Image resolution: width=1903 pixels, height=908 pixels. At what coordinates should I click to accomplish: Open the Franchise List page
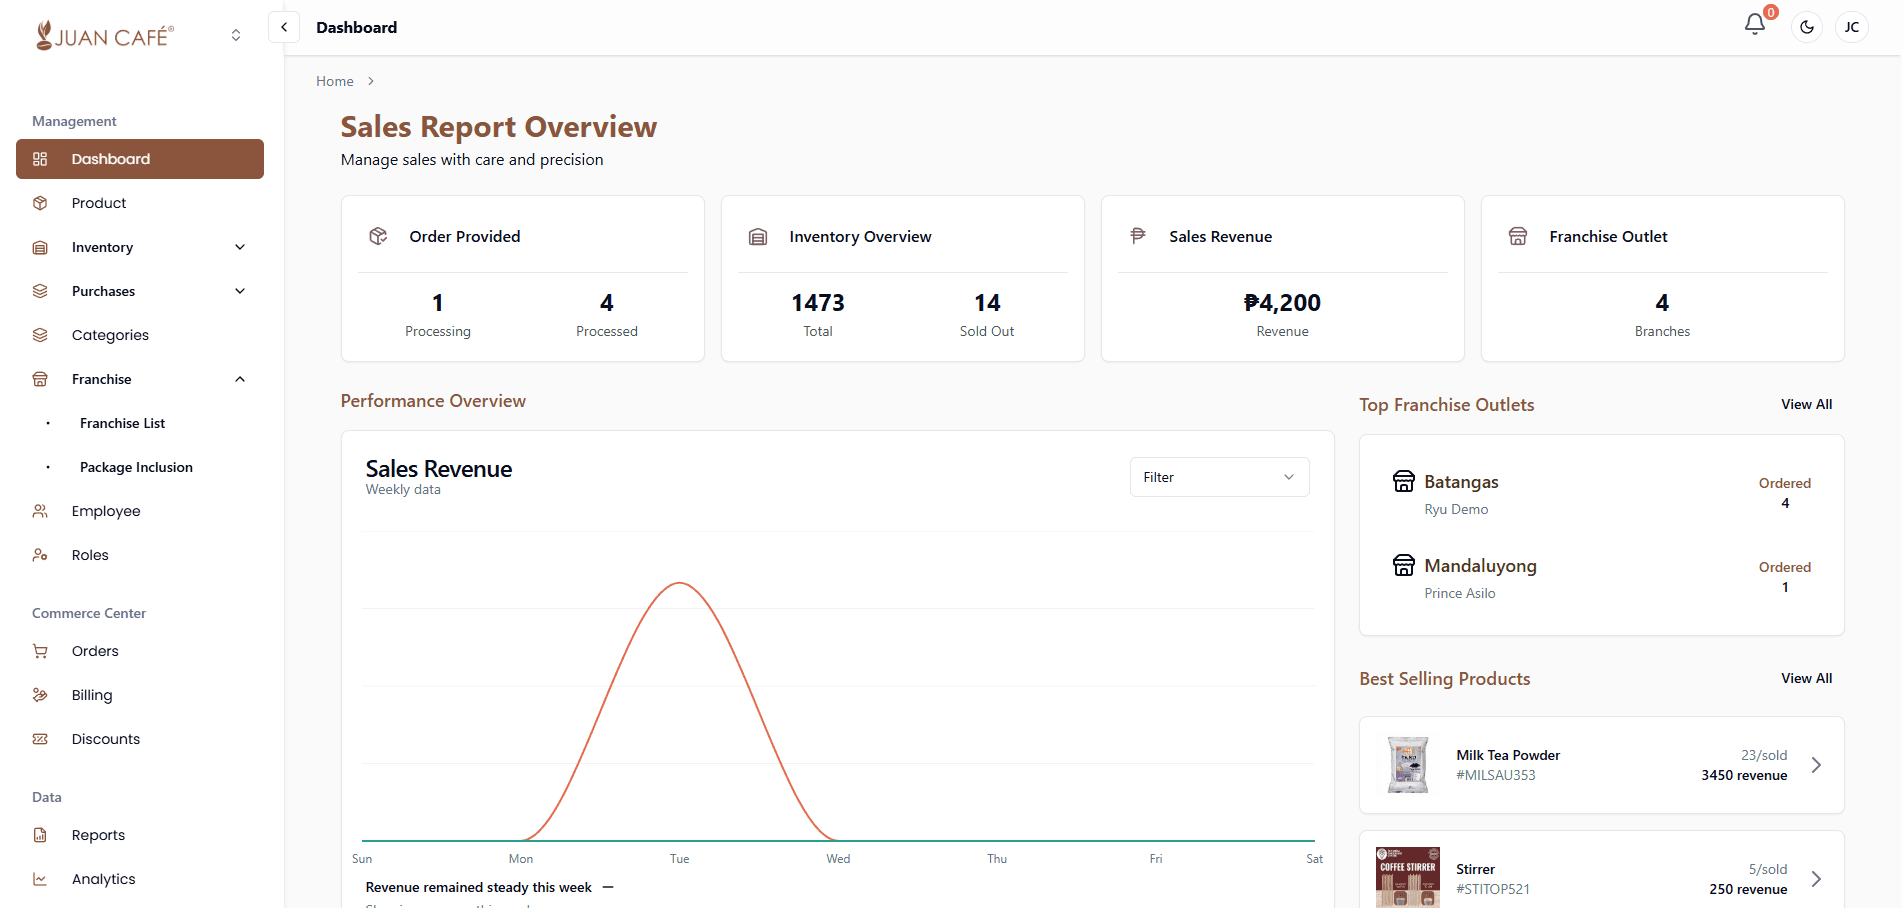(122, 423)
